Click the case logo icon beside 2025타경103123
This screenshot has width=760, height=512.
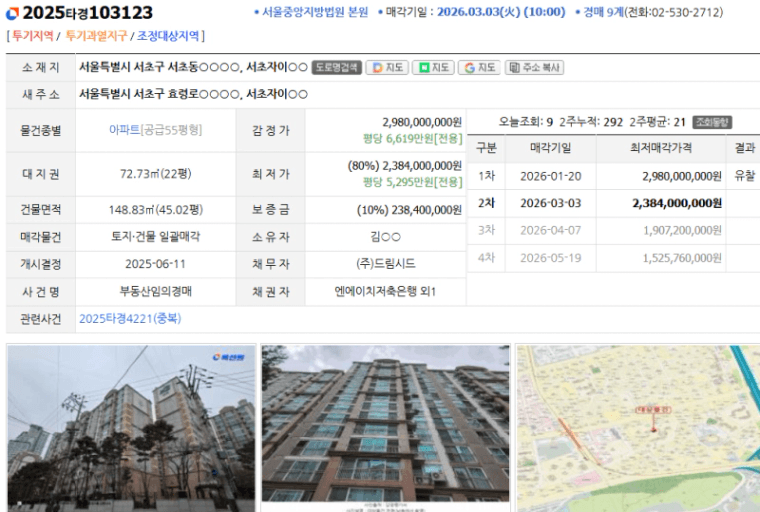click(x=12, y=14)
